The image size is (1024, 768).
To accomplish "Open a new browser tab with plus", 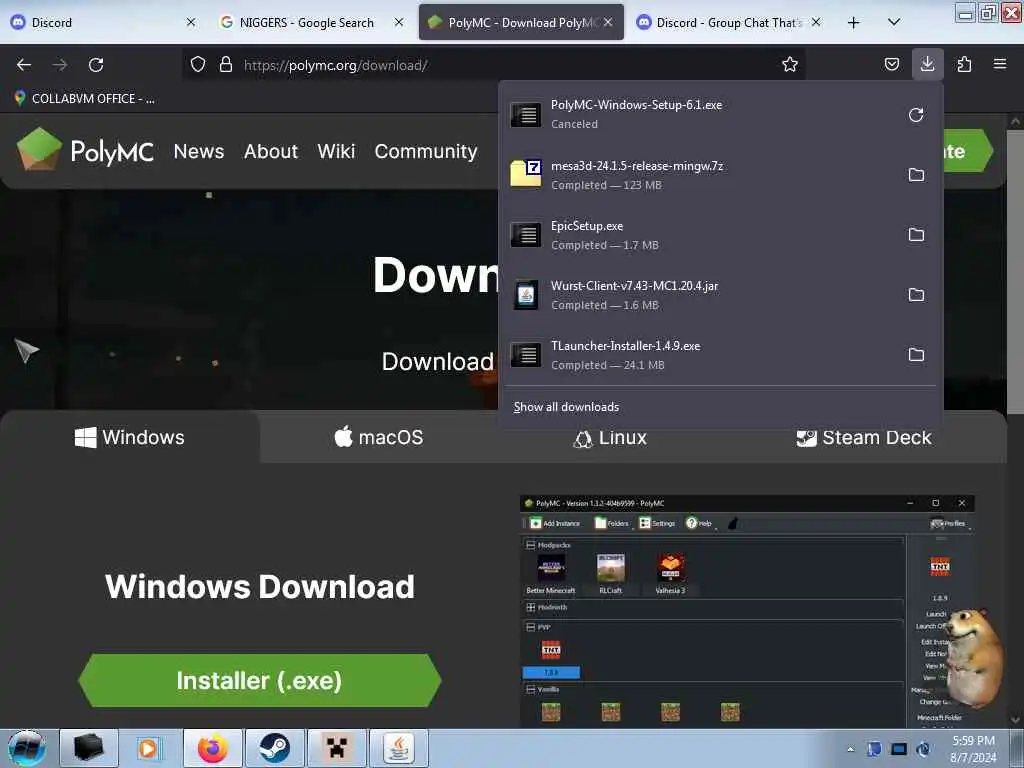I will (x=853, y=22).
